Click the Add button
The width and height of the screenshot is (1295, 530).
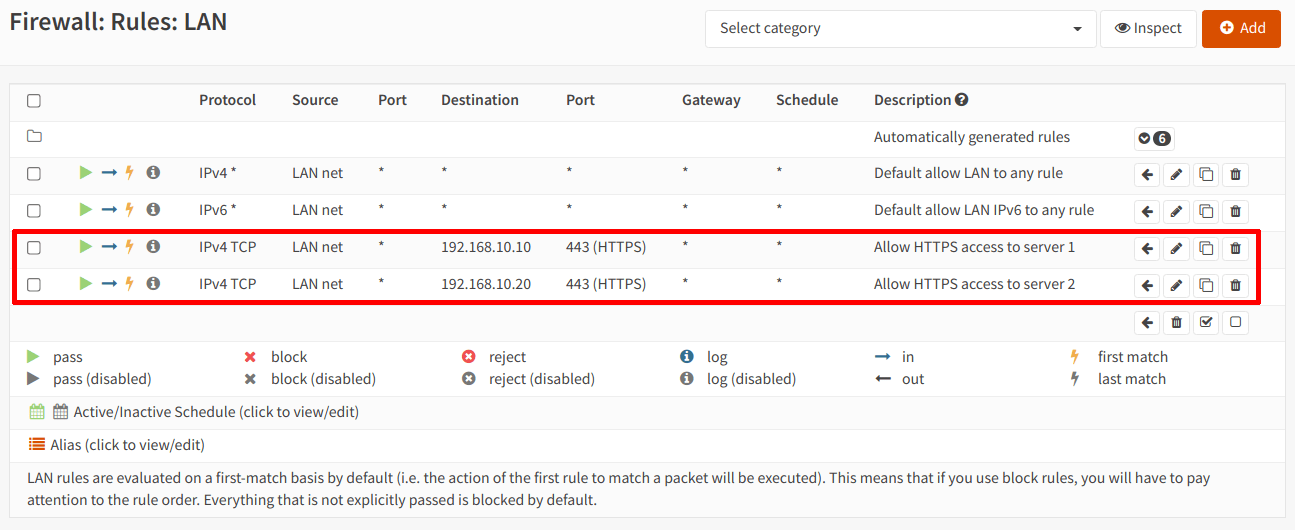[1241, 28]
